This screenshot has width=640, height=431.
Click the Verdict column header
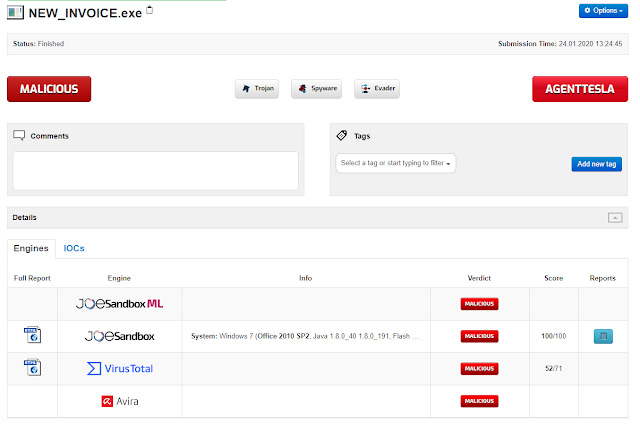coord(479,278)
